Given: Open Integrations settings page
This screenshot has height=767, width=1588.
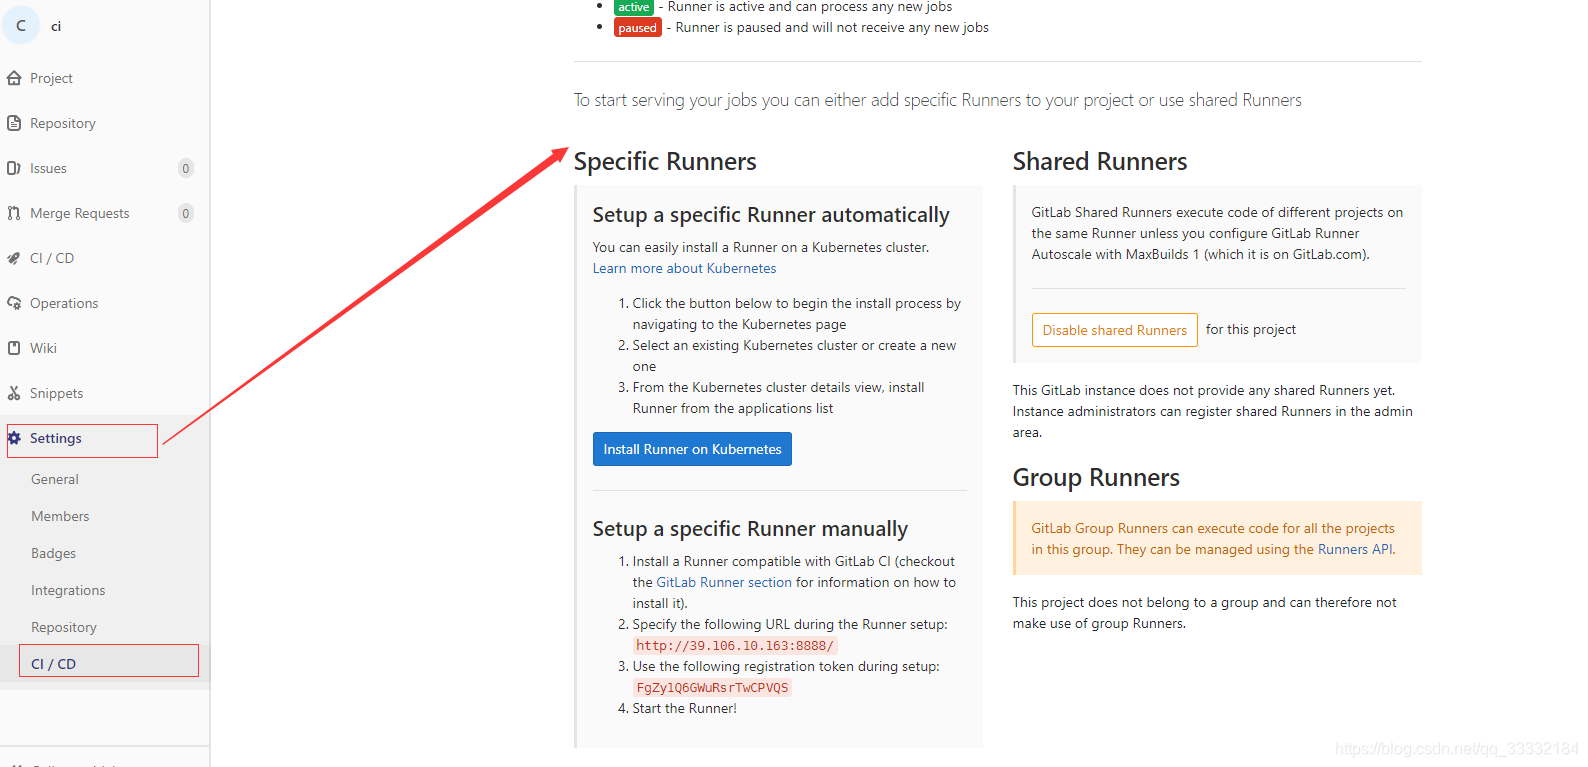Looking at the screenshot, I should click(68, 590).
